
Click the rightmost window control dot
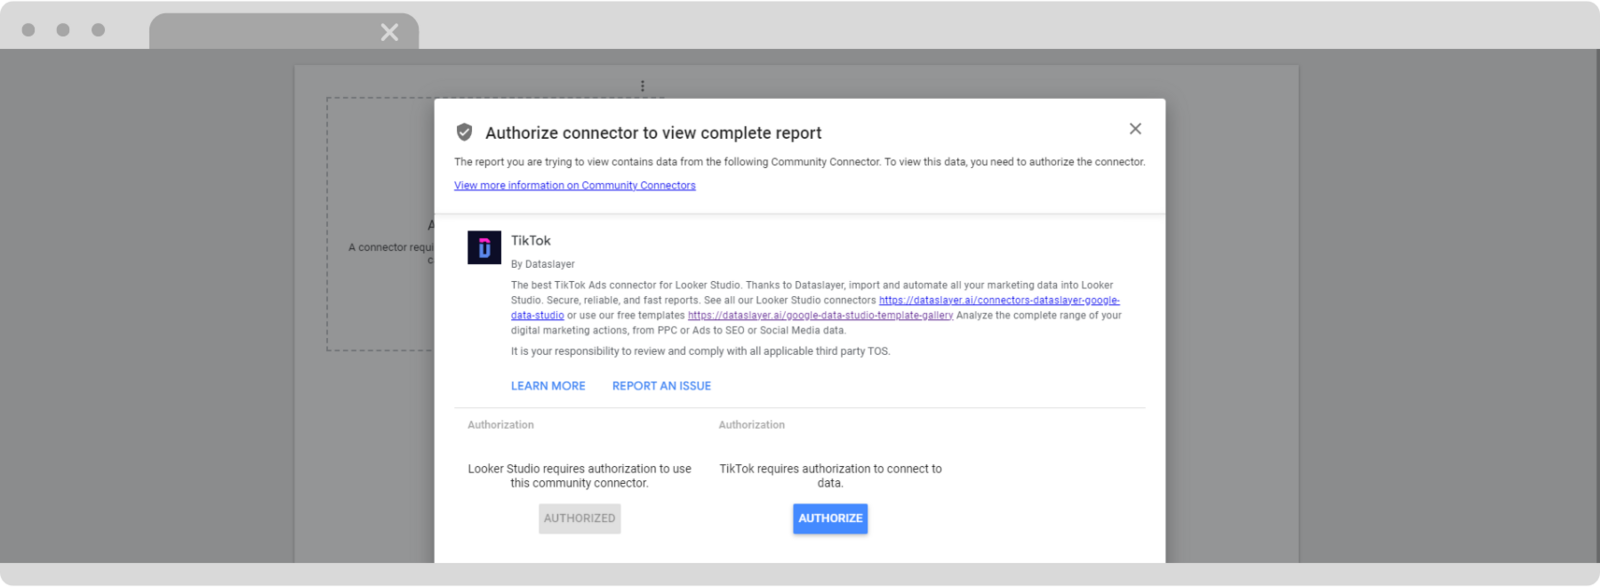(98, 30)
